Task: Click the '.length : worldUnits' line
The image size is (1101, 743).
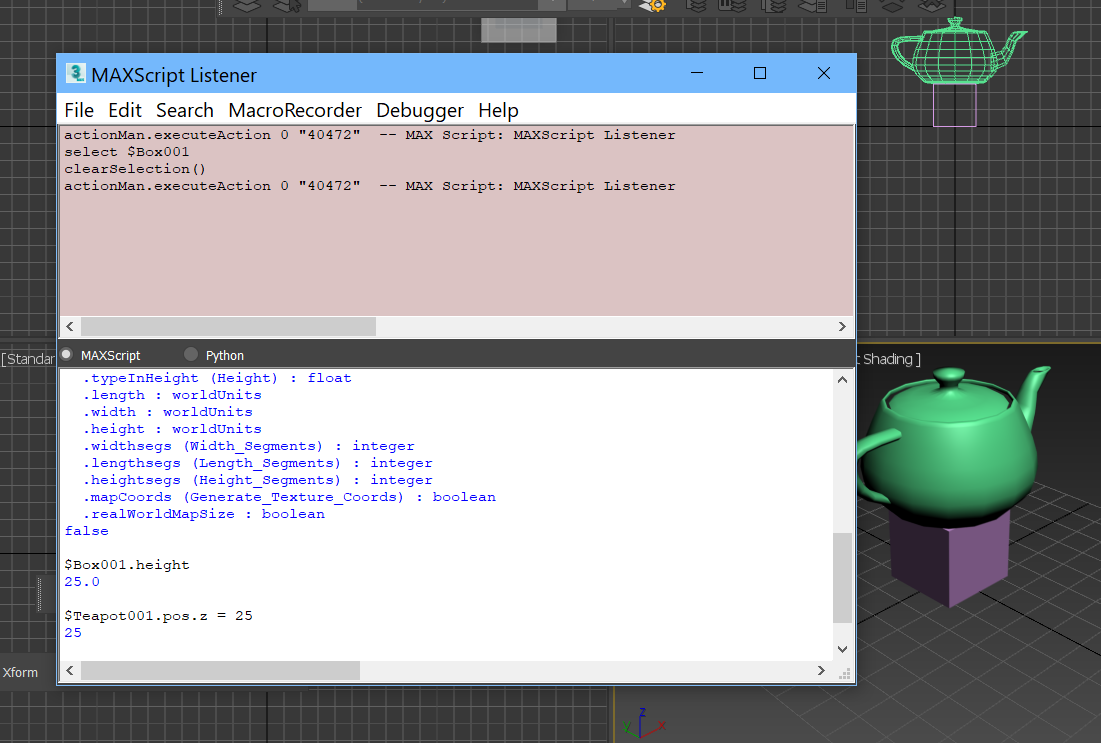Action: [172, 395]
